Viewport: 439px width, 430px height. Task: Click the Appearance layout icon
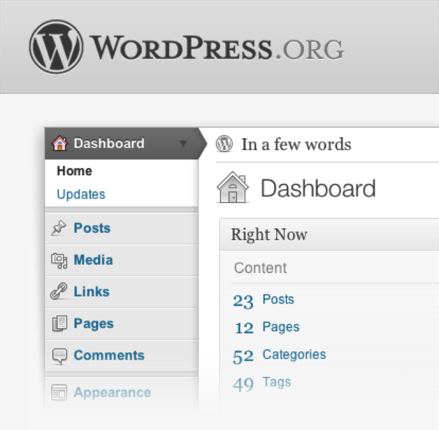coord(59,392)
